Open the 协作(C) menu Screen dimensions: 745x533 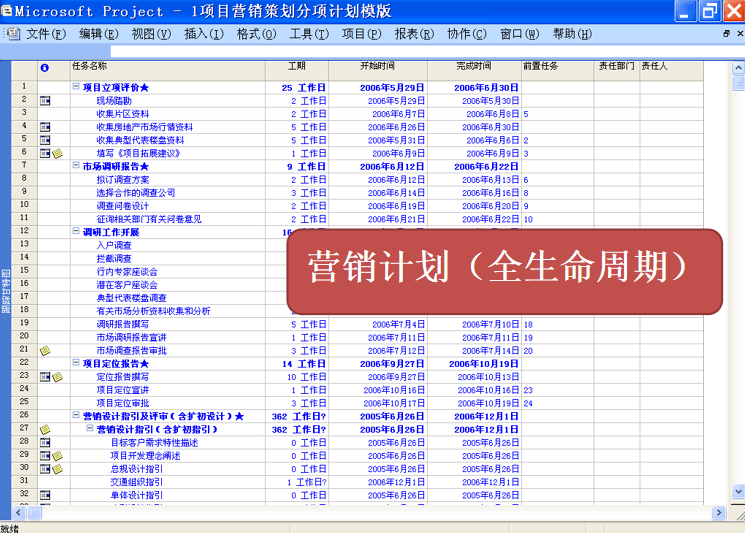(467, 34)
